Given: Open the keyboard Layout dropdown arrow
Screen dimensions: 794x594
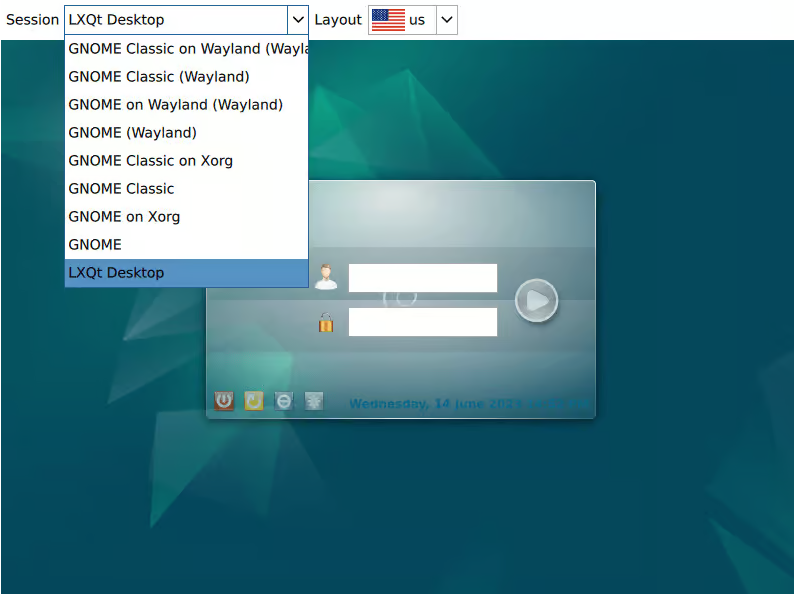Looking at the screenshot, I should coord(447,20).
